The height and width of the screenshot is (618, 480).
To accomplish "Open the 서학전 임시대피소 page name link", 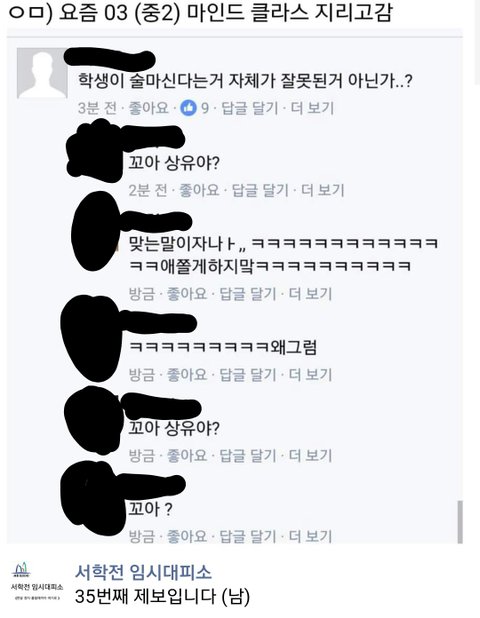I will coord(143,572).
